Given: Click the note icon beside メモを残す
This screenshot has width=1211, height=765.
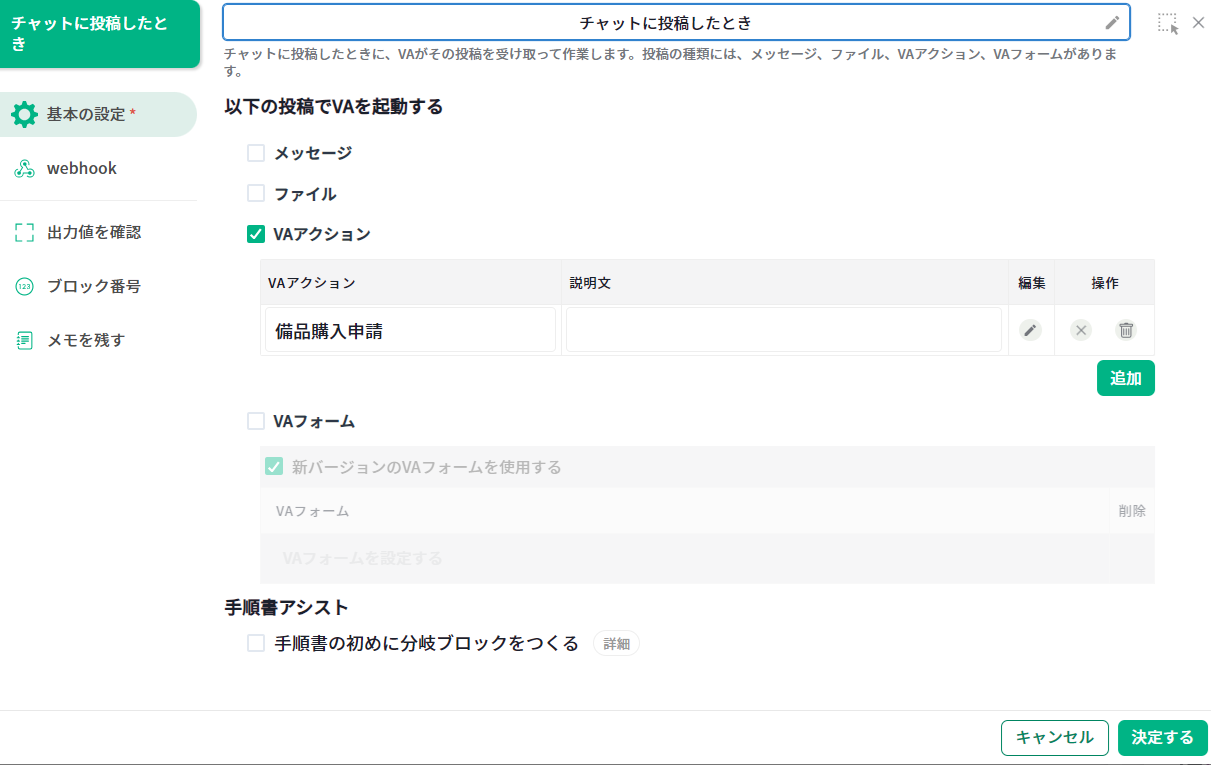Looking at the screenshot, I should (24, 341).
